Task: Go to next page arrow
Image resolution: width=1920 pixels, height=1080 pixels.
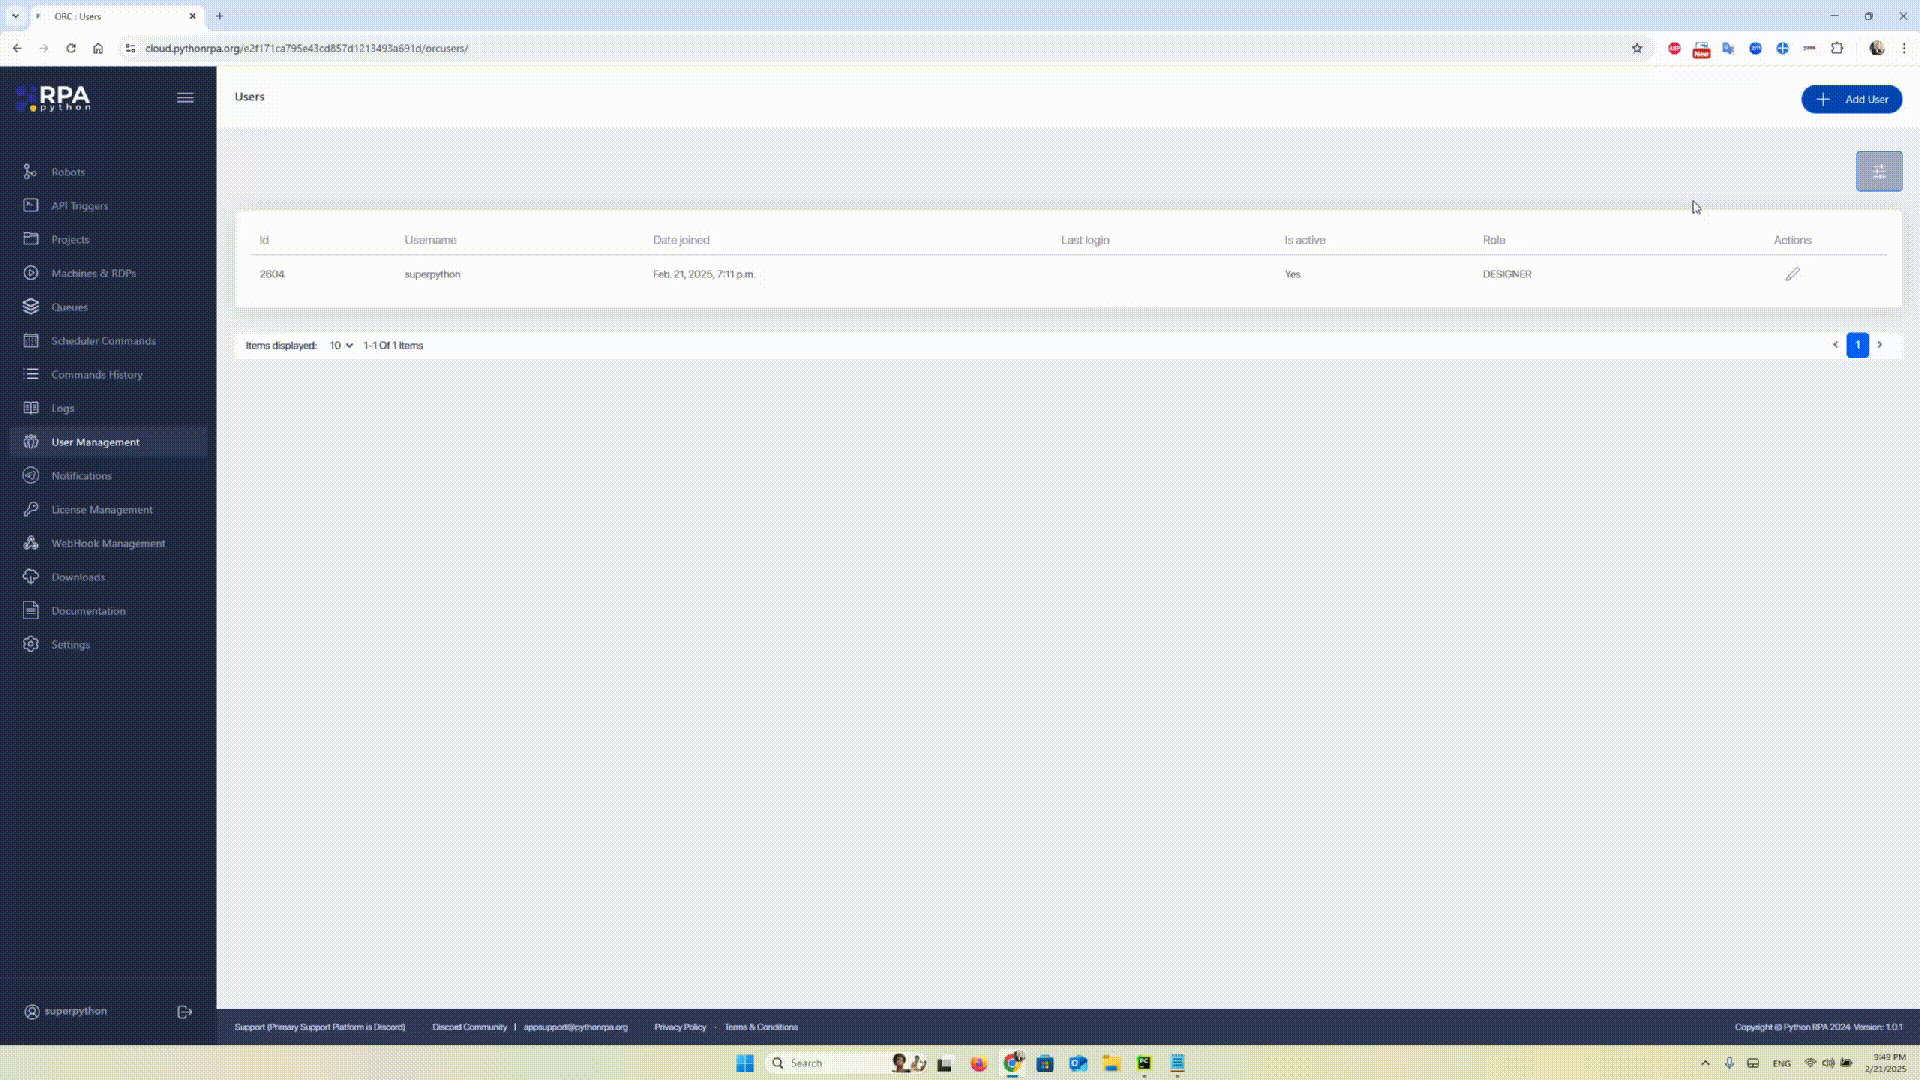Action: click(x=1880, y=345)
